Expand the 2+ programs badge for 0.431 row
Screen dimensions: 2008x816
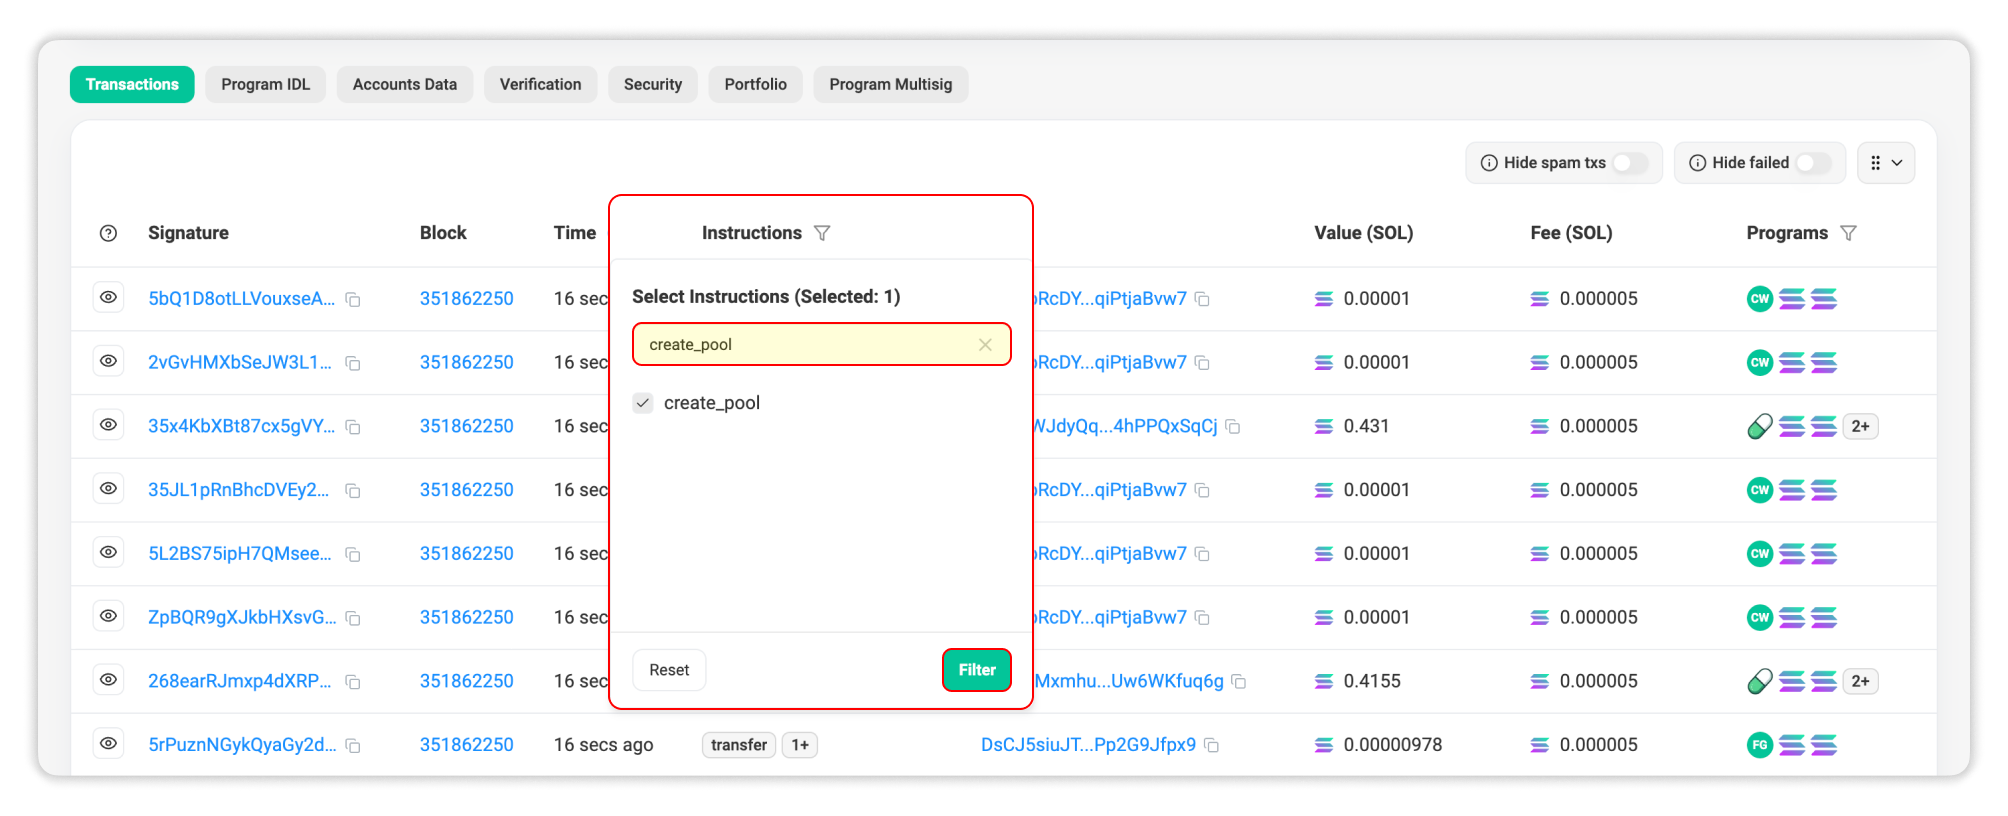(1860, 426)
